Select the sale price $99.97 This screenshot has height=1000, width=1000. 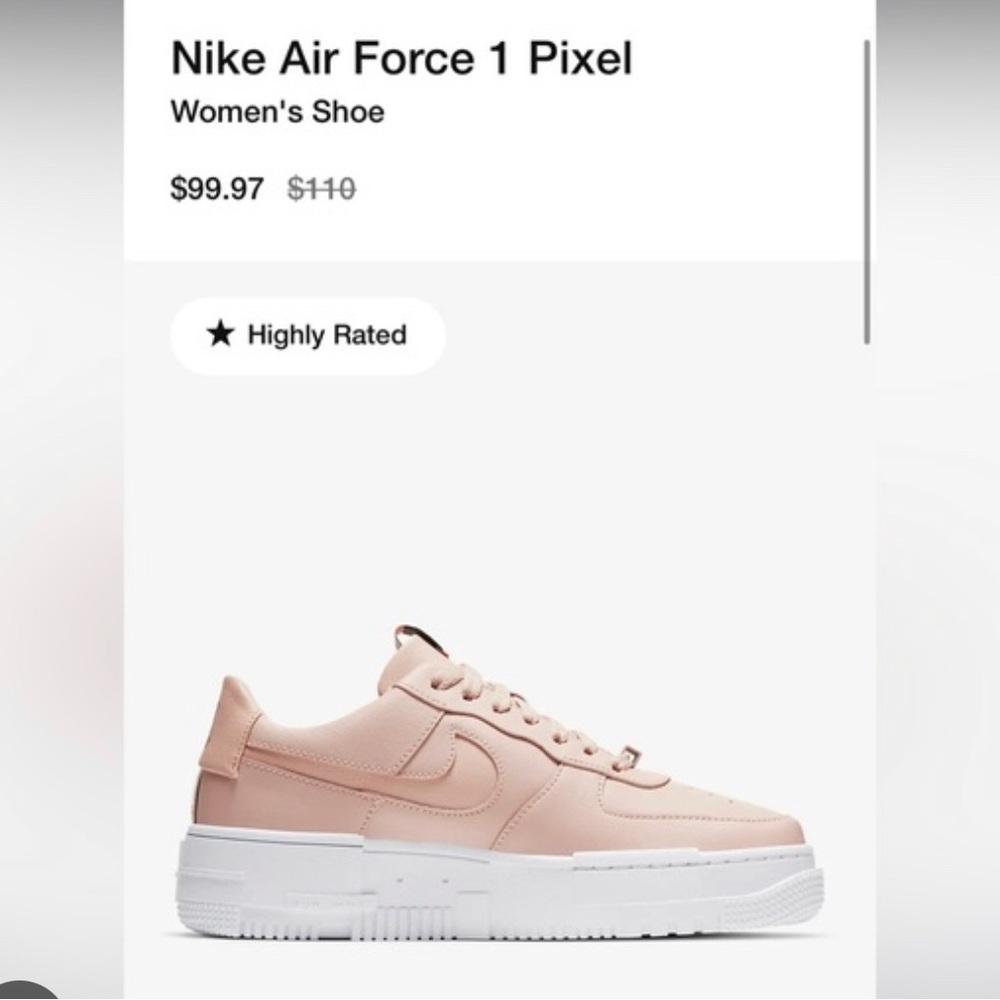tap(216, 187)
